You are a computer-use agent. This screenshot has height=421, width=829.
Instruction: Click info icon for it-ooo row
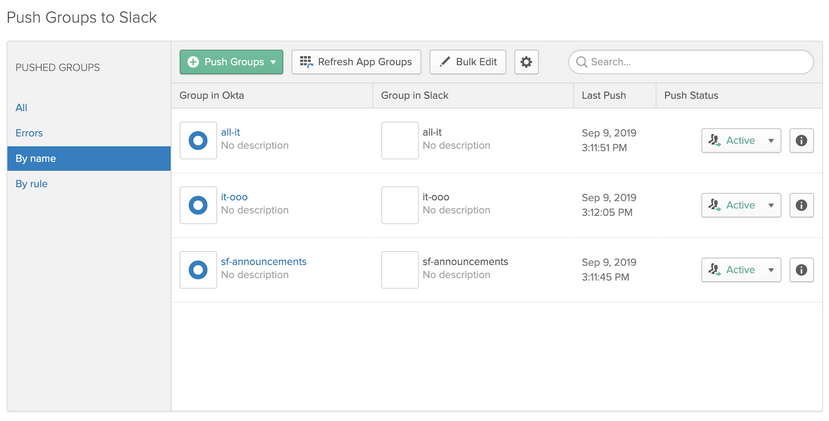(801, 205)
